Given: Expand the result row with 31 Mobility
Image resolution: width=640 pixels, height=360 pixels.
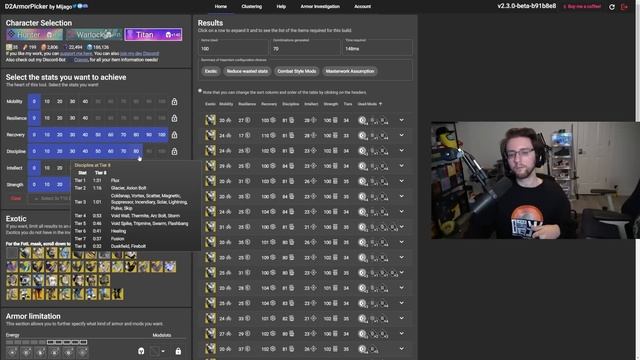Looking at the screenshot, I should coord(402,227).
